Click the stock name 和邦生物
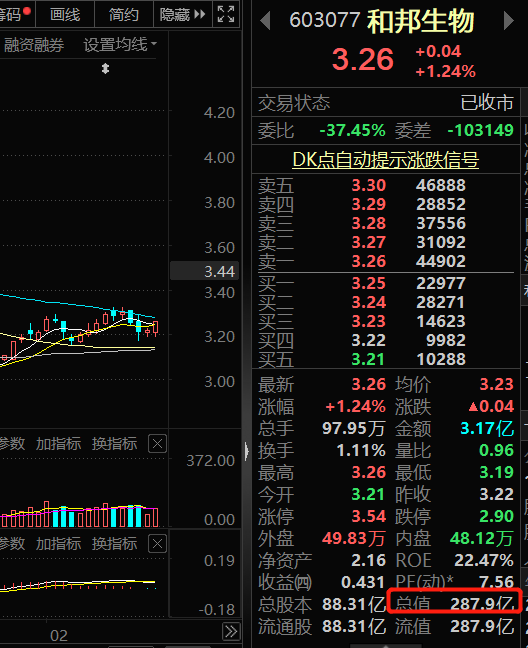The height and width of the screenshot is (648, 528). (421, 21)
